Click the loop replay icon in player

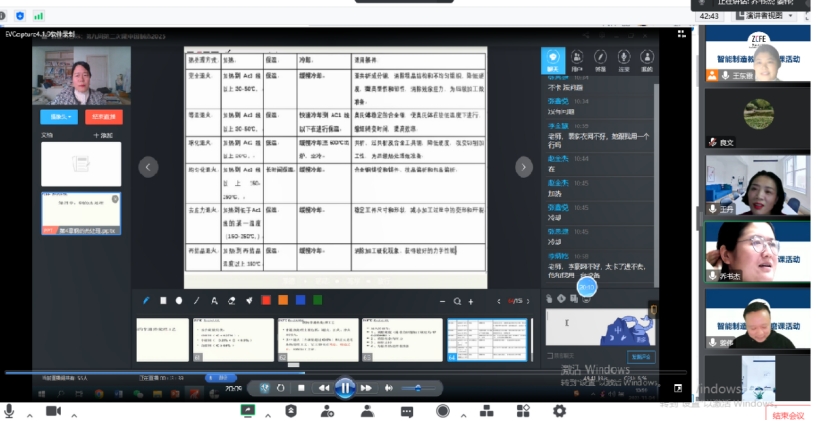click(x=281, y=388)
